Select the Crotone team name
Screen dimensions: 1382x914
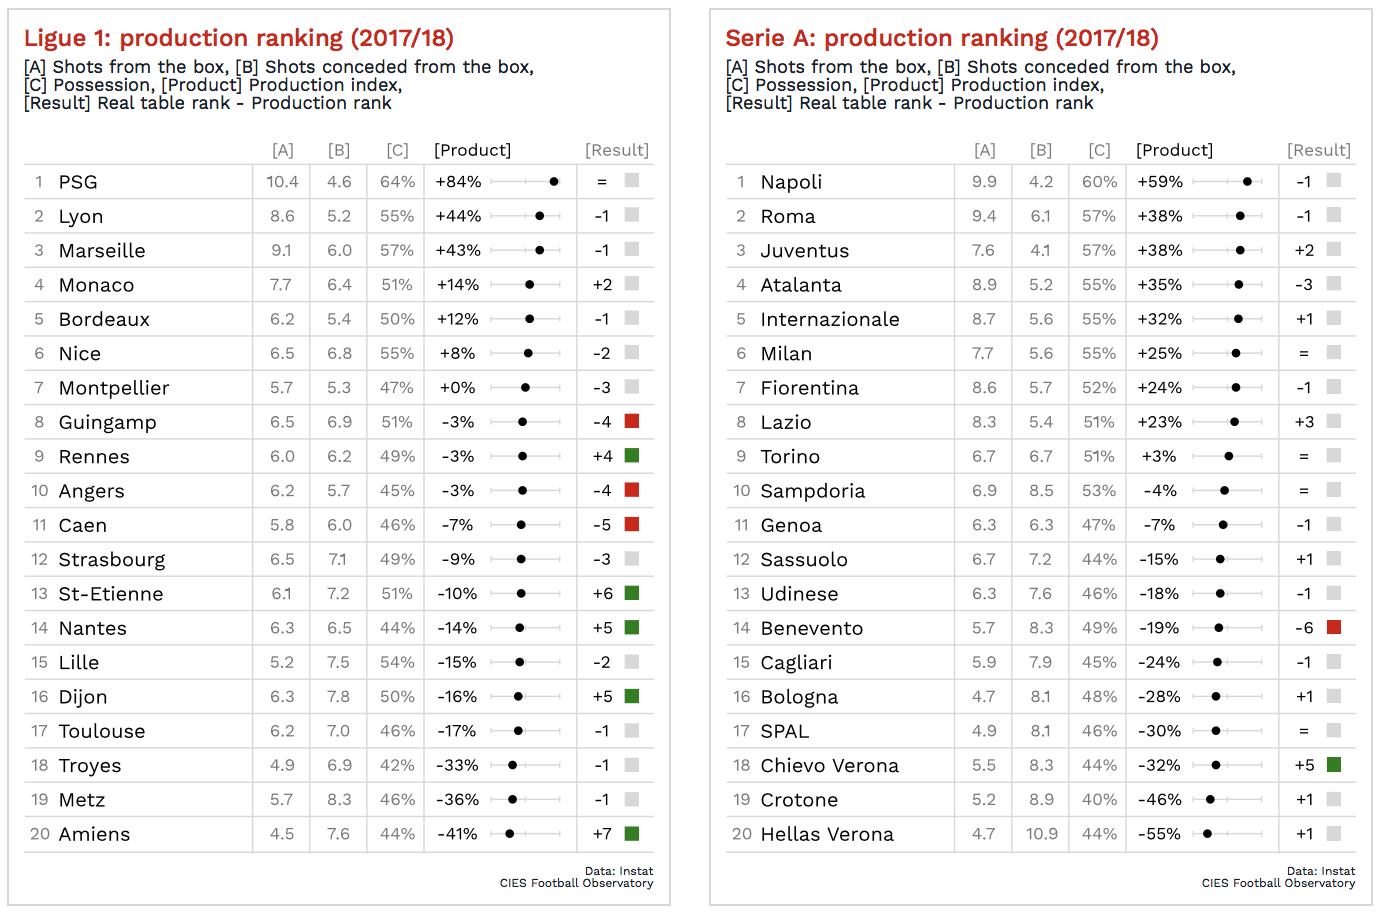(x=799, y=800)
